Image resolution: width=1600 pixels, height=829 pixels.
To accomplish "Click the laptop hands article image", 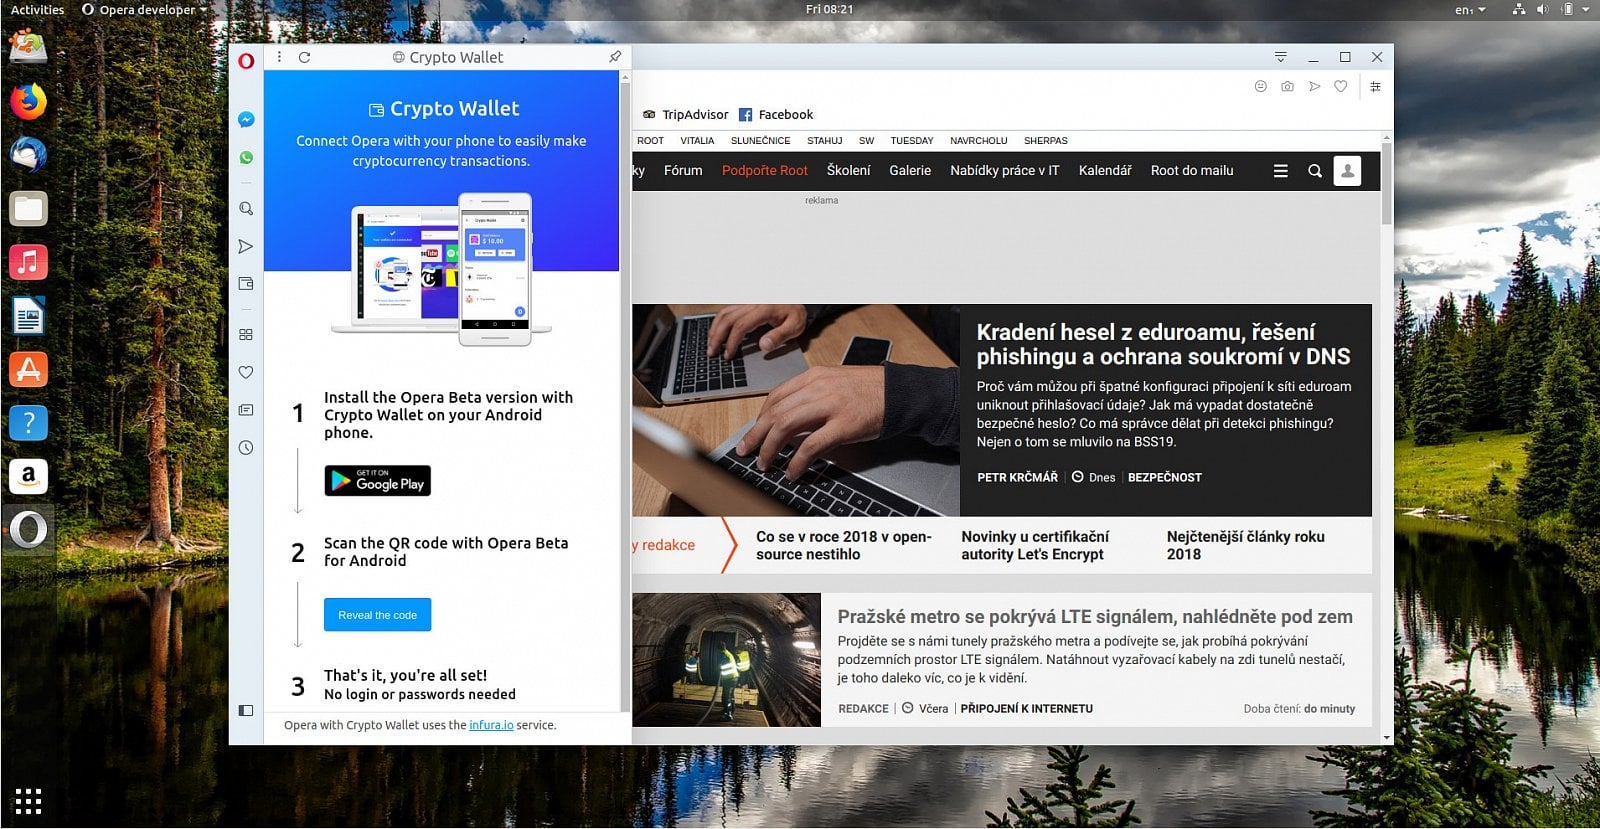I will click(796, 410).
